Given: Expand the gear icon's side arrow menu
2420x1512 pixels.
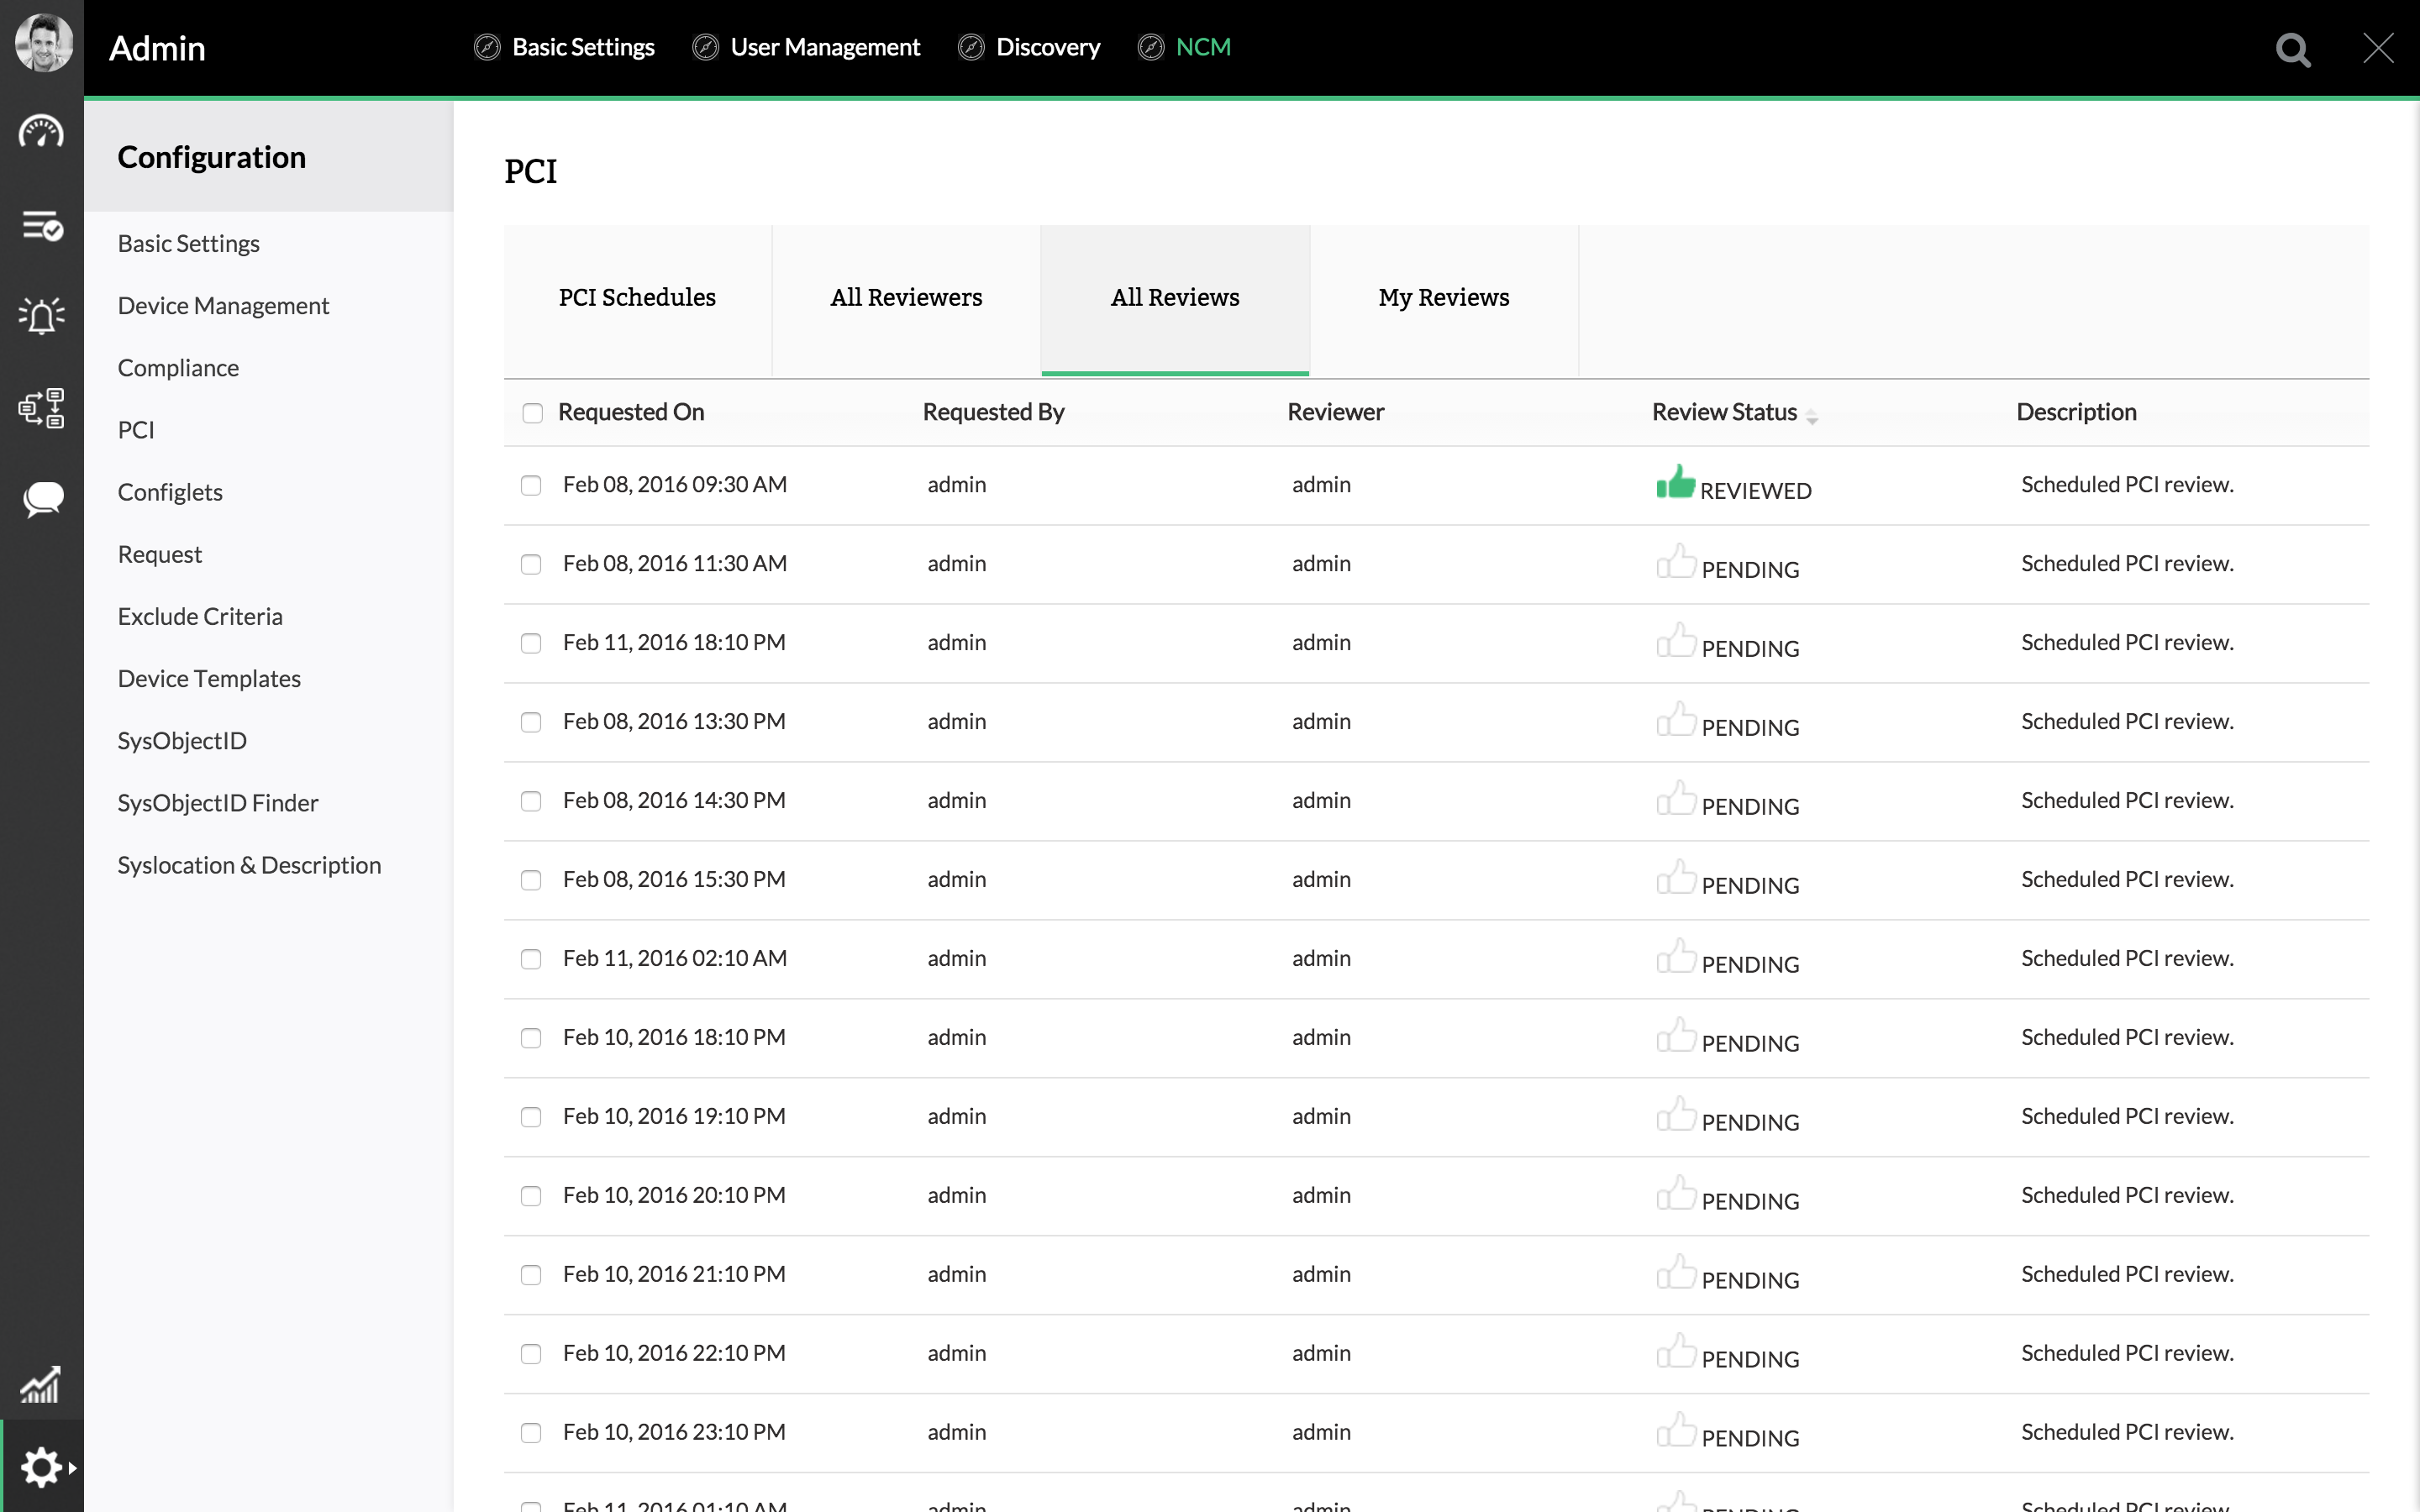Looking at the screenshot, I should point(72,1468).
